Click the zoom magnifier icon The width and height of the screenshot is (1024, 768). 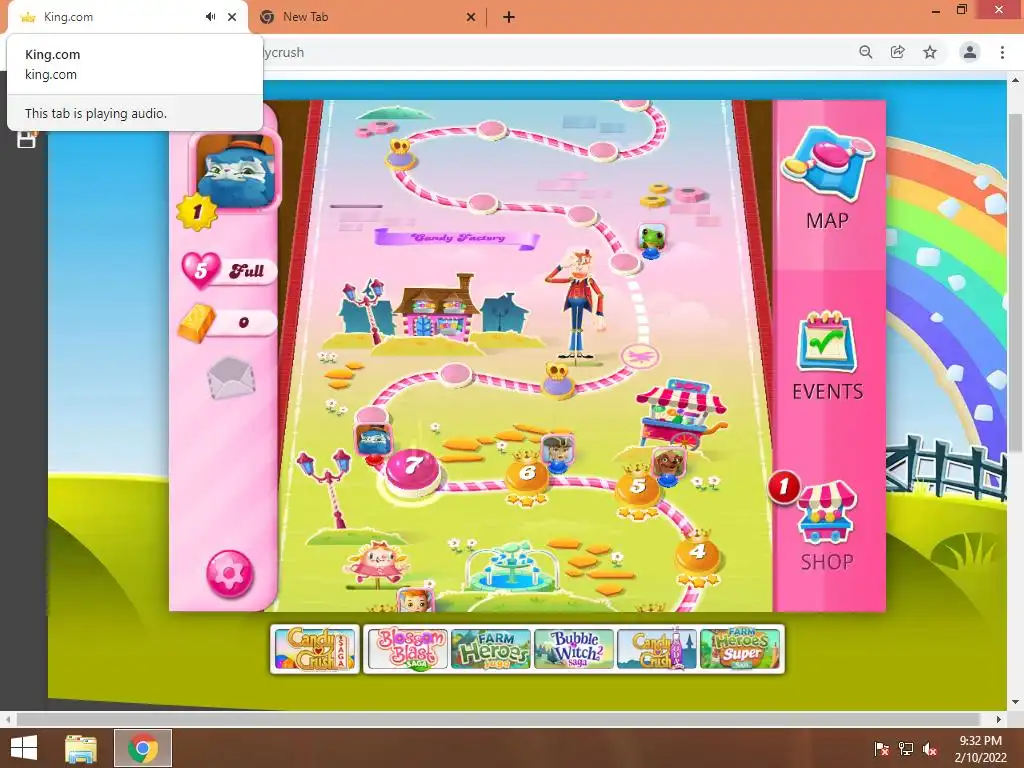[866, 52]
